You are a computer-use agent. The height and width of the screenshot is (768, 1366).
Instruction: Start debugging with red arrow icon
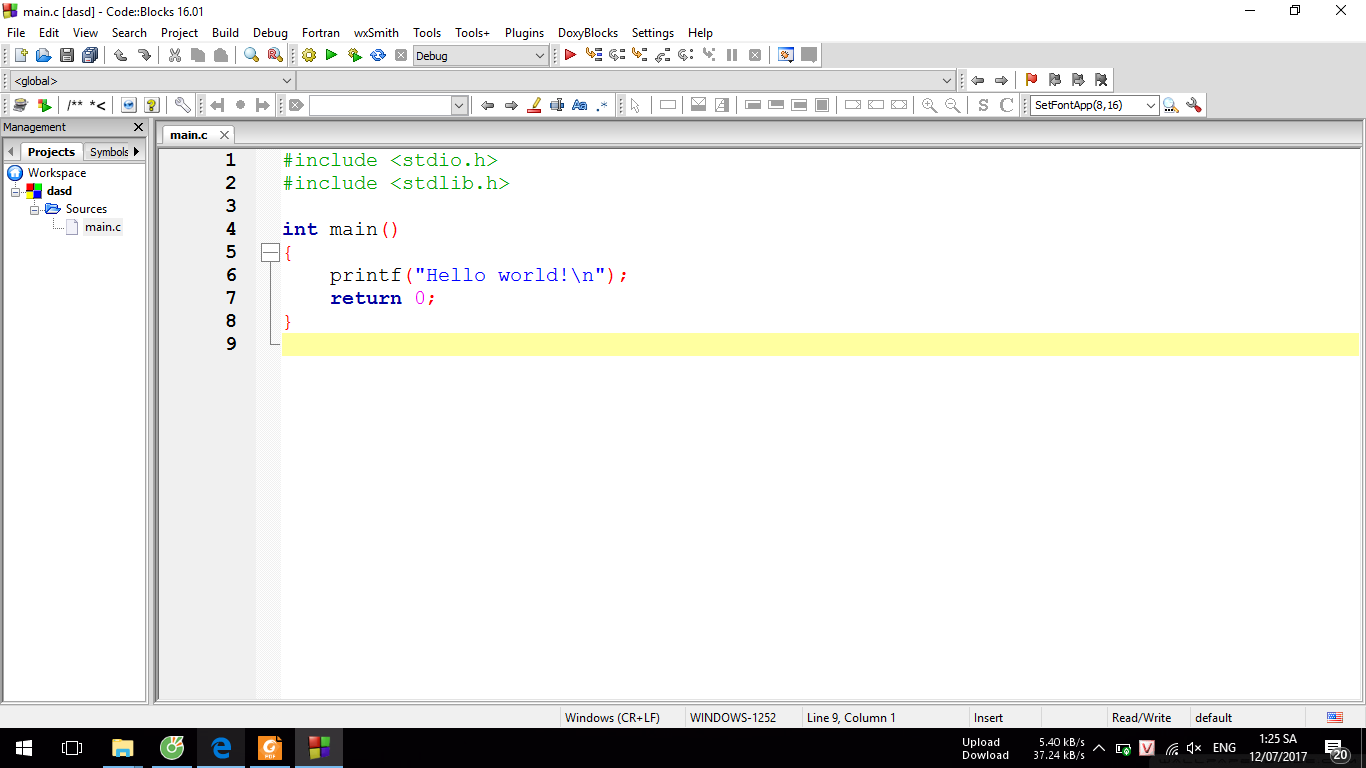pyautogui.click(x=570, y=55)
